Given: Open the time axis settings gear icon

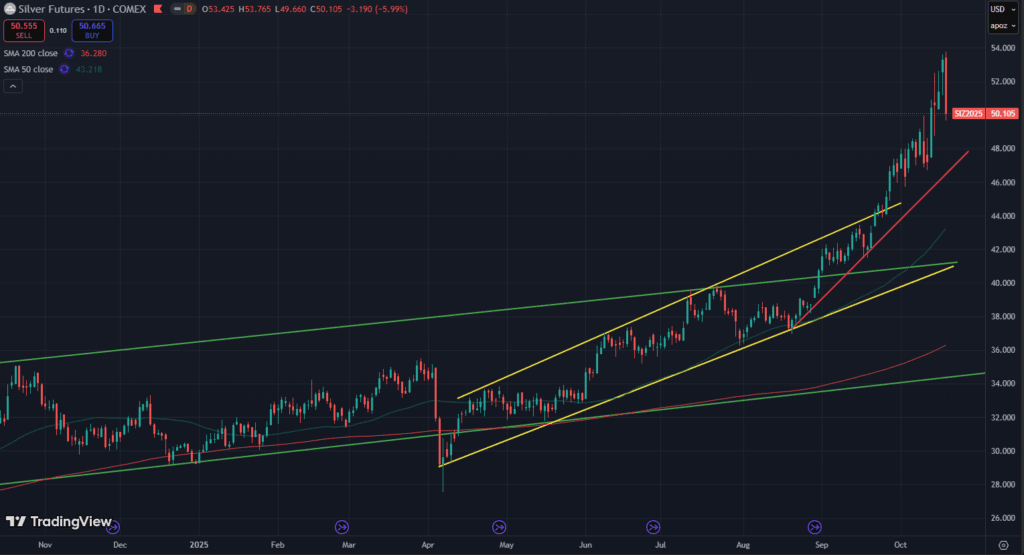Looking at the screenshot, I should click(x=1003, y=544).
